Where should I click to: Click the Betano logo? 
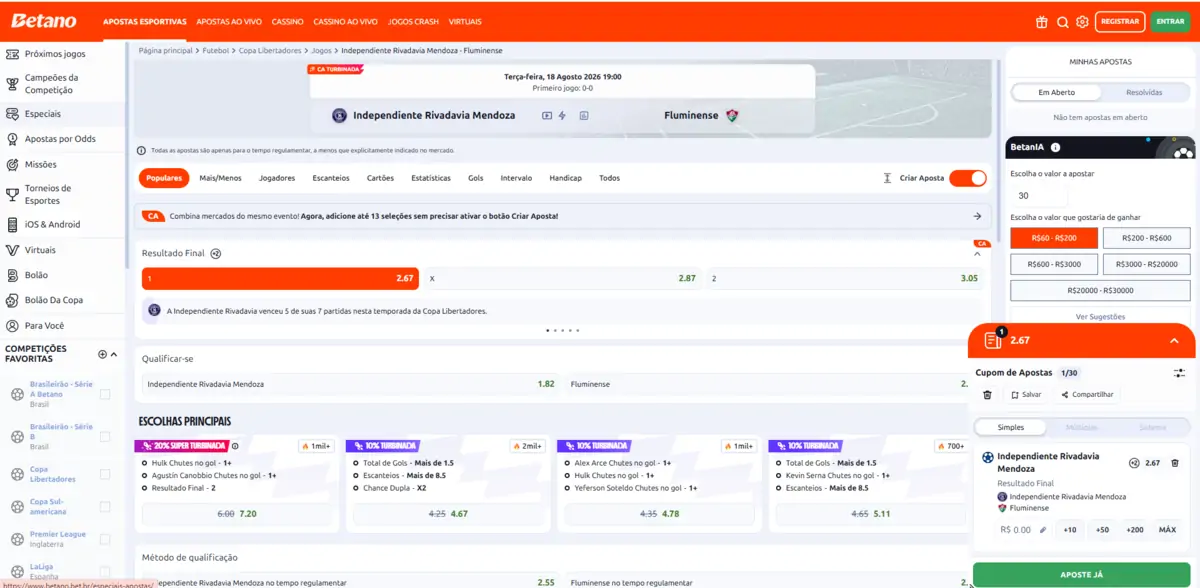[x=44, y=21]
